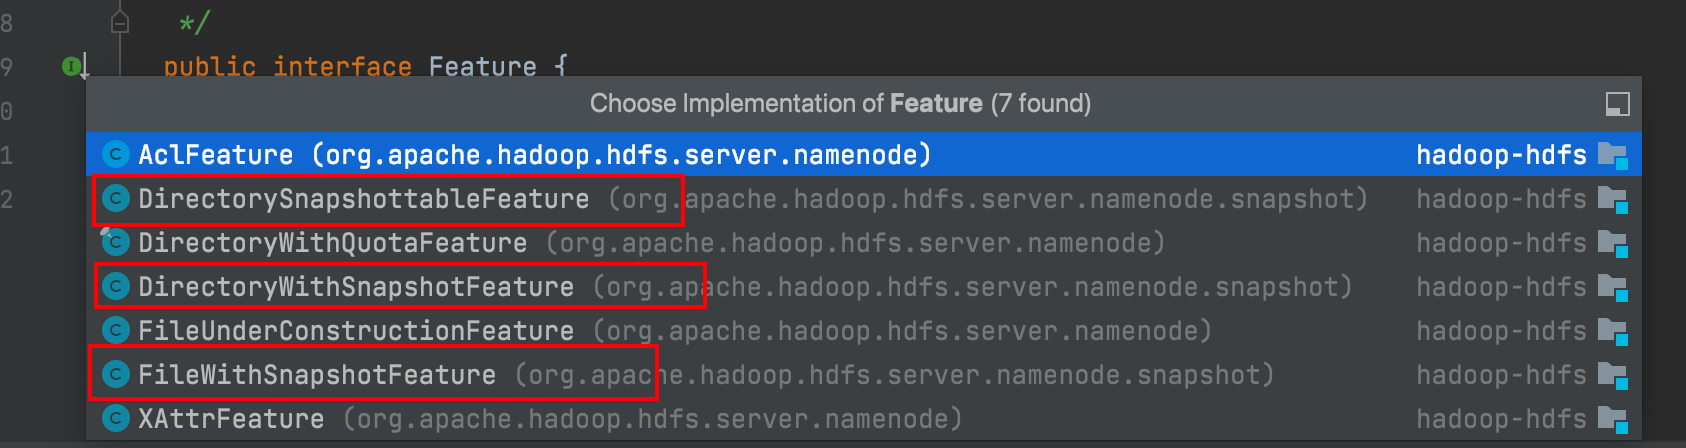1686x448 pixels.
Task: Click the module folder icon in XAttrFeature row
Action: click(1612, 419)
